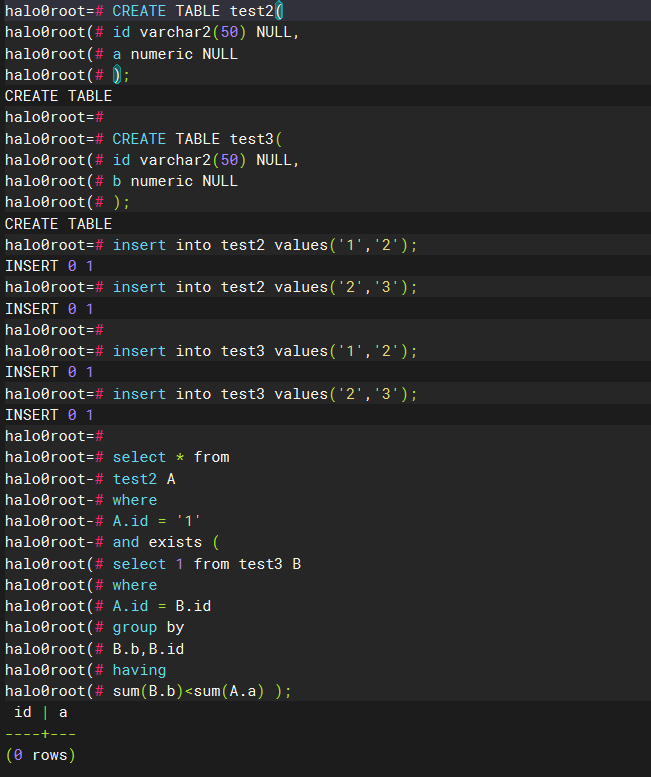Click 'select 1 from test3 B' subquery line
This screenshot has height=777, width=651.
[207, 564]
